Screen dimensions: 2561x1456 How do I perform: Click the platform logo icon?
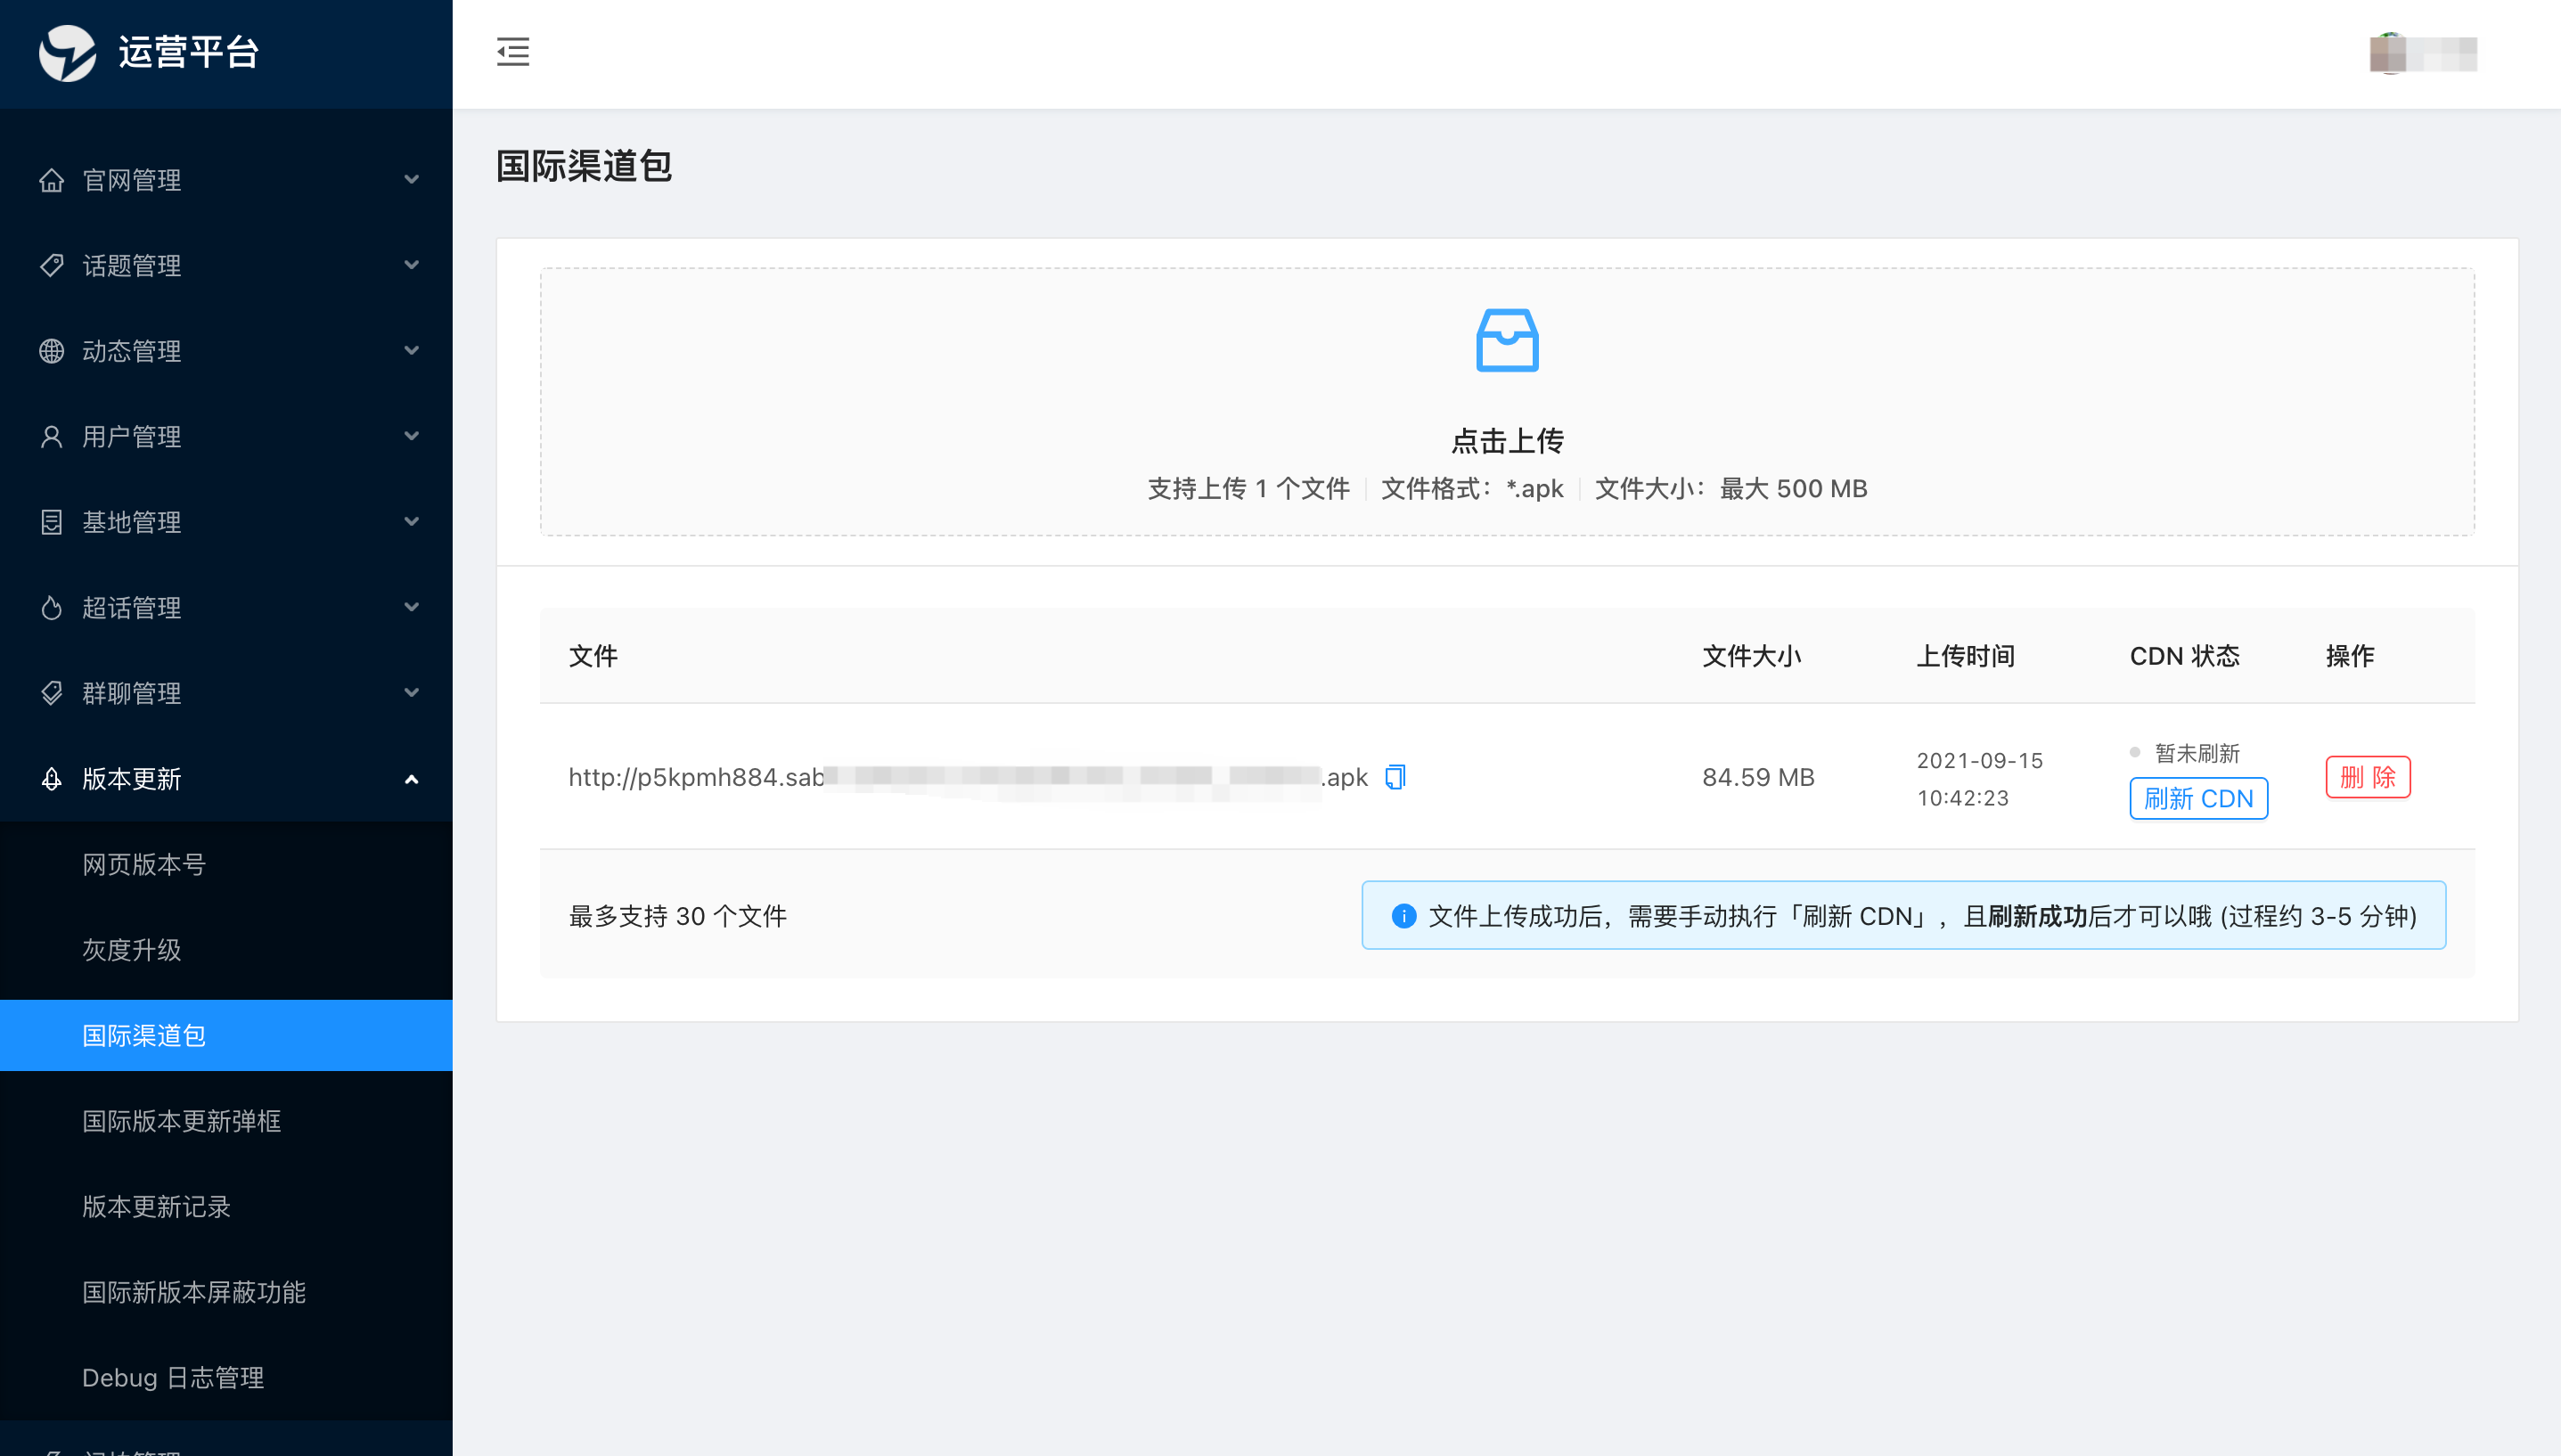(67, 52)
